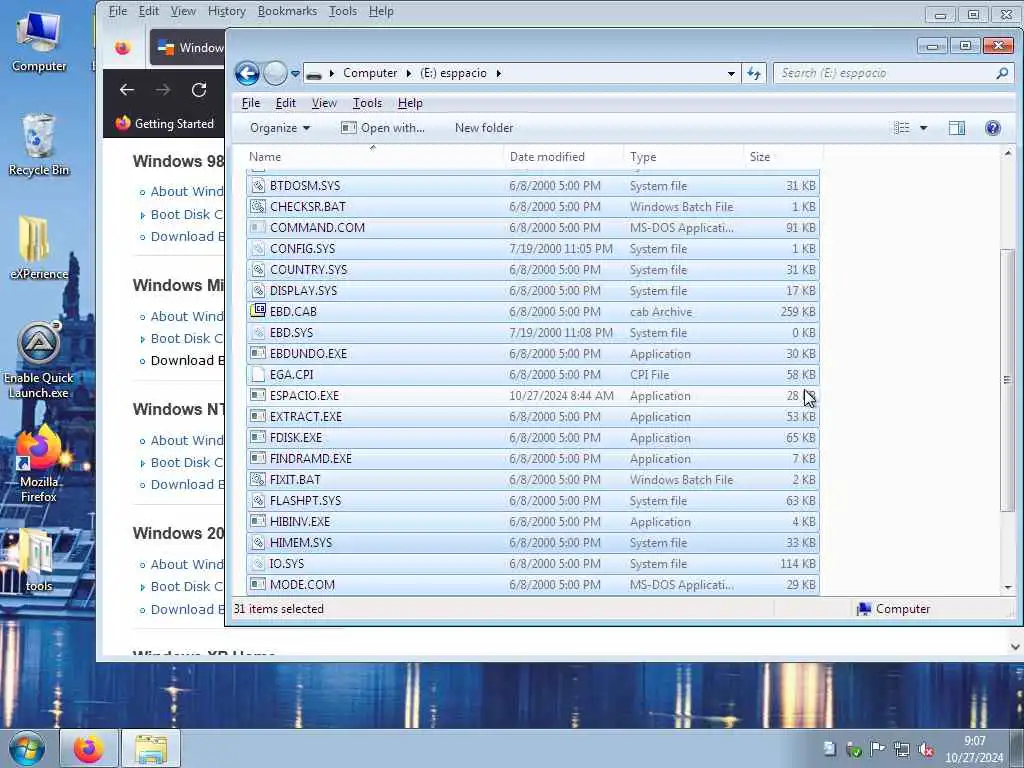Expand address bar previous locations dropdown
This screenshot has width=1024, height=768.
tap(731, 74)
